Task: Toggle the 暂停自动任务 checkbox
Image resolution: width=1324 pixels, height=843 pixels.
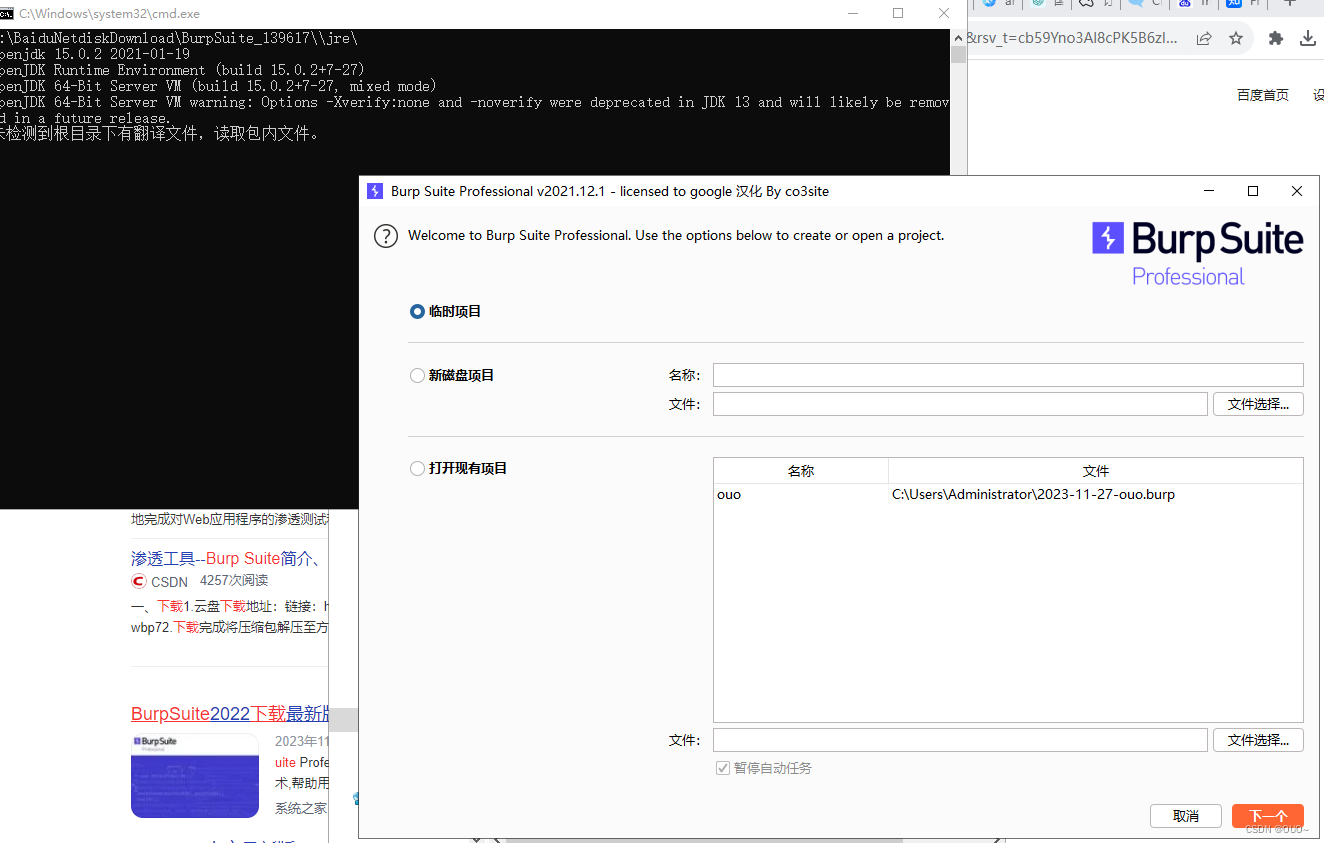Action: click(723, 768)
